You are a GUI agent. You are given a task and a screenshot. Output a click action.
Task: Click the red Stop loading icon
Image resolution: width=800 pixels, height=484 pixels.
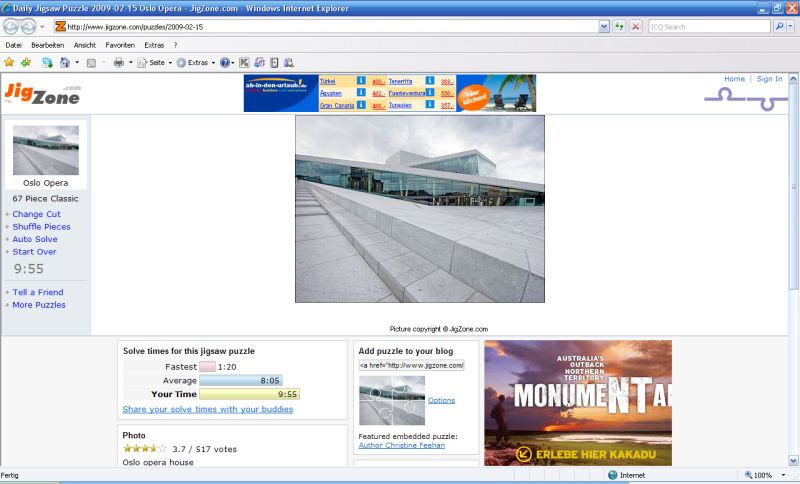(635, 27)
